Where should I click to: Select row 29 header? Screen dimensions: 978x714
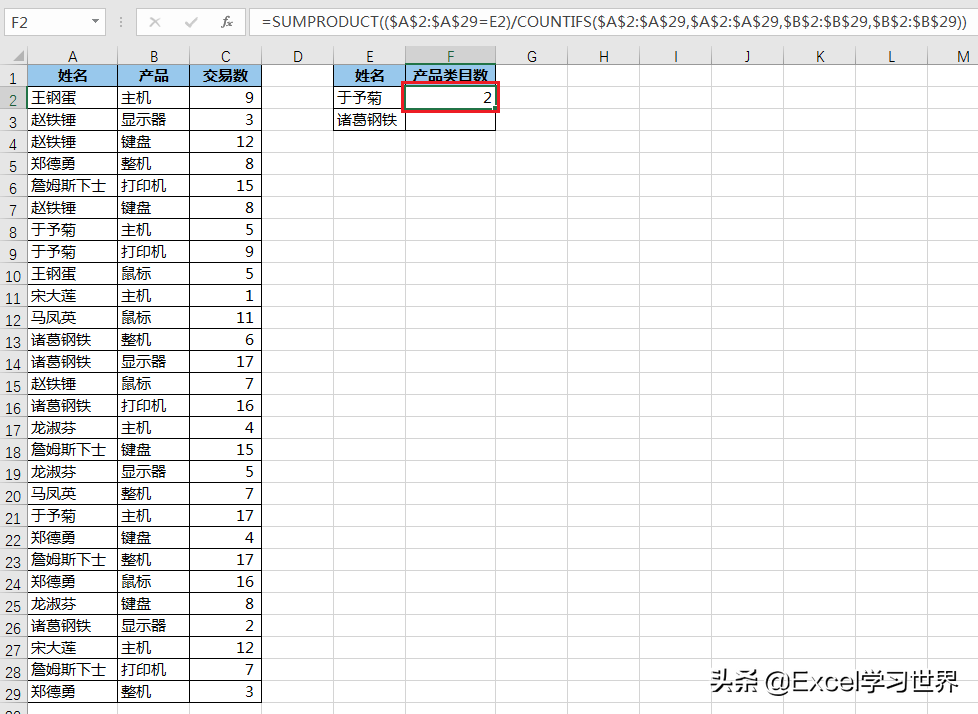click(13, 693)
